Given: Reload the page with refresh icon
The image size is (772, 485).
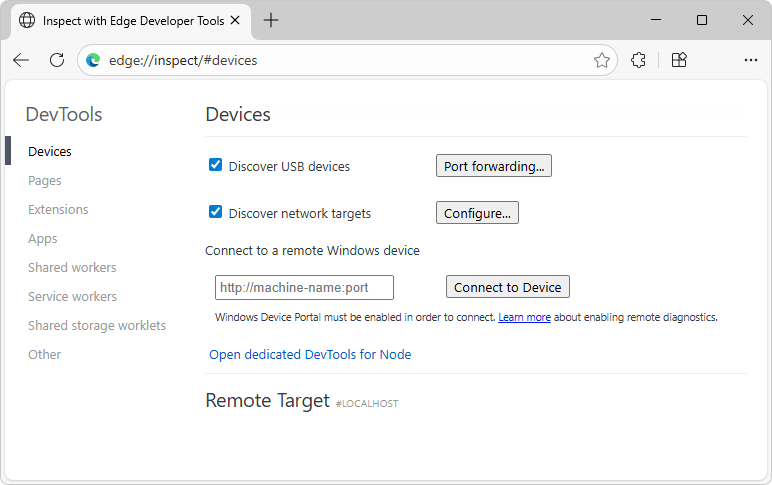Looking at the screenshot, I should (57, 60).
